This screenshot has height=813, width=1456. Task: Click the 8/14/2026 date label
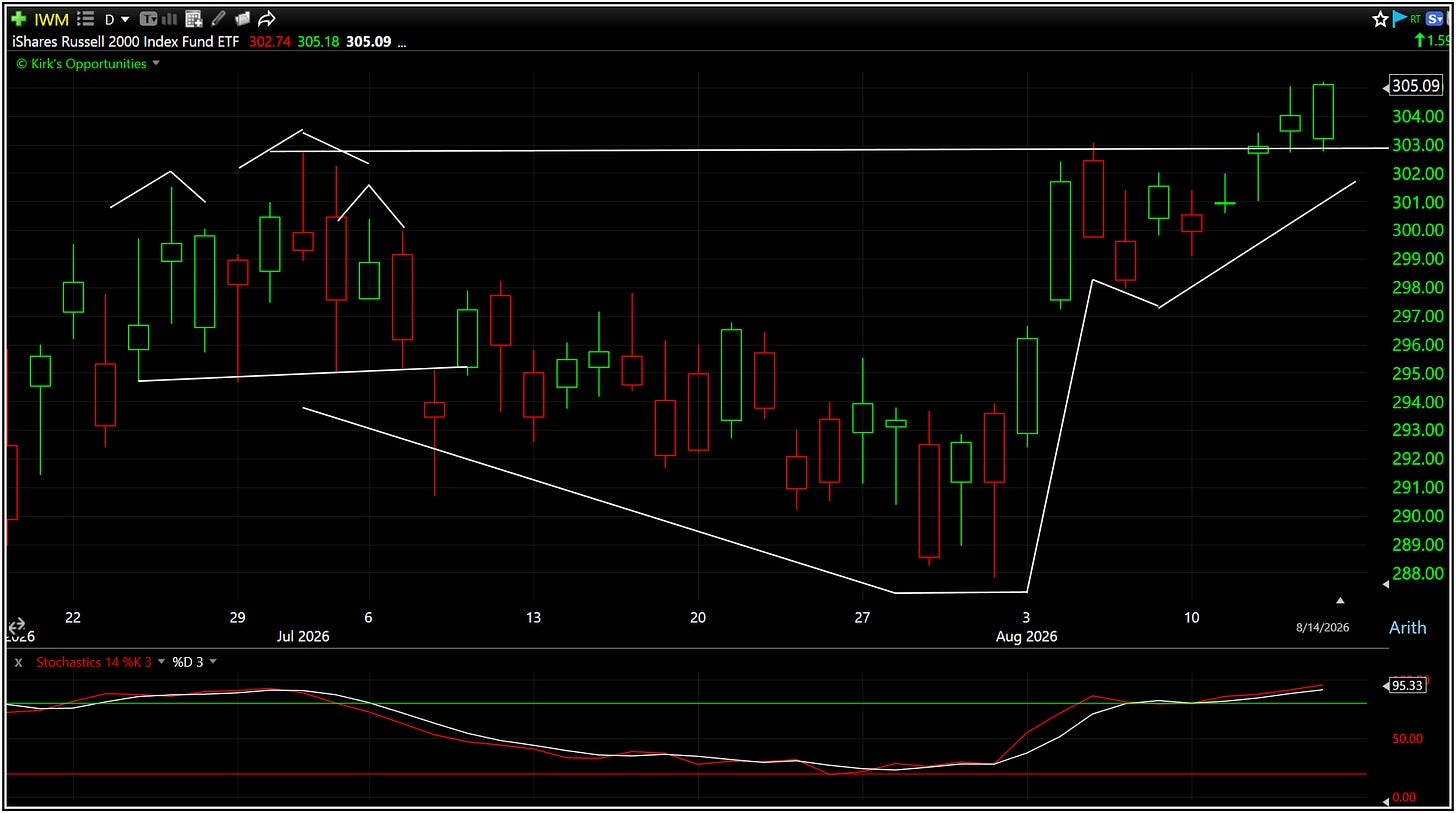tap(1321, 628)
